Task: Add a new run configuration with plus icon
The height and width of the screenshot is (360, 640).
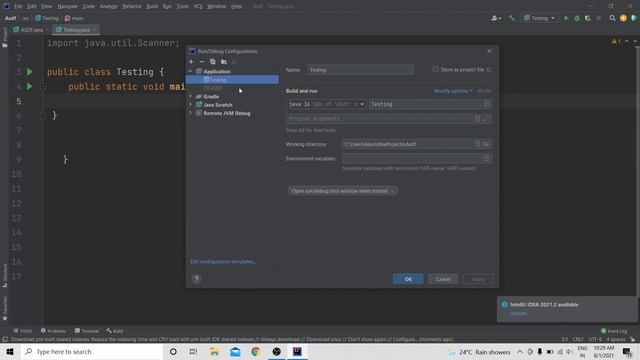Action: coord(191,62)
